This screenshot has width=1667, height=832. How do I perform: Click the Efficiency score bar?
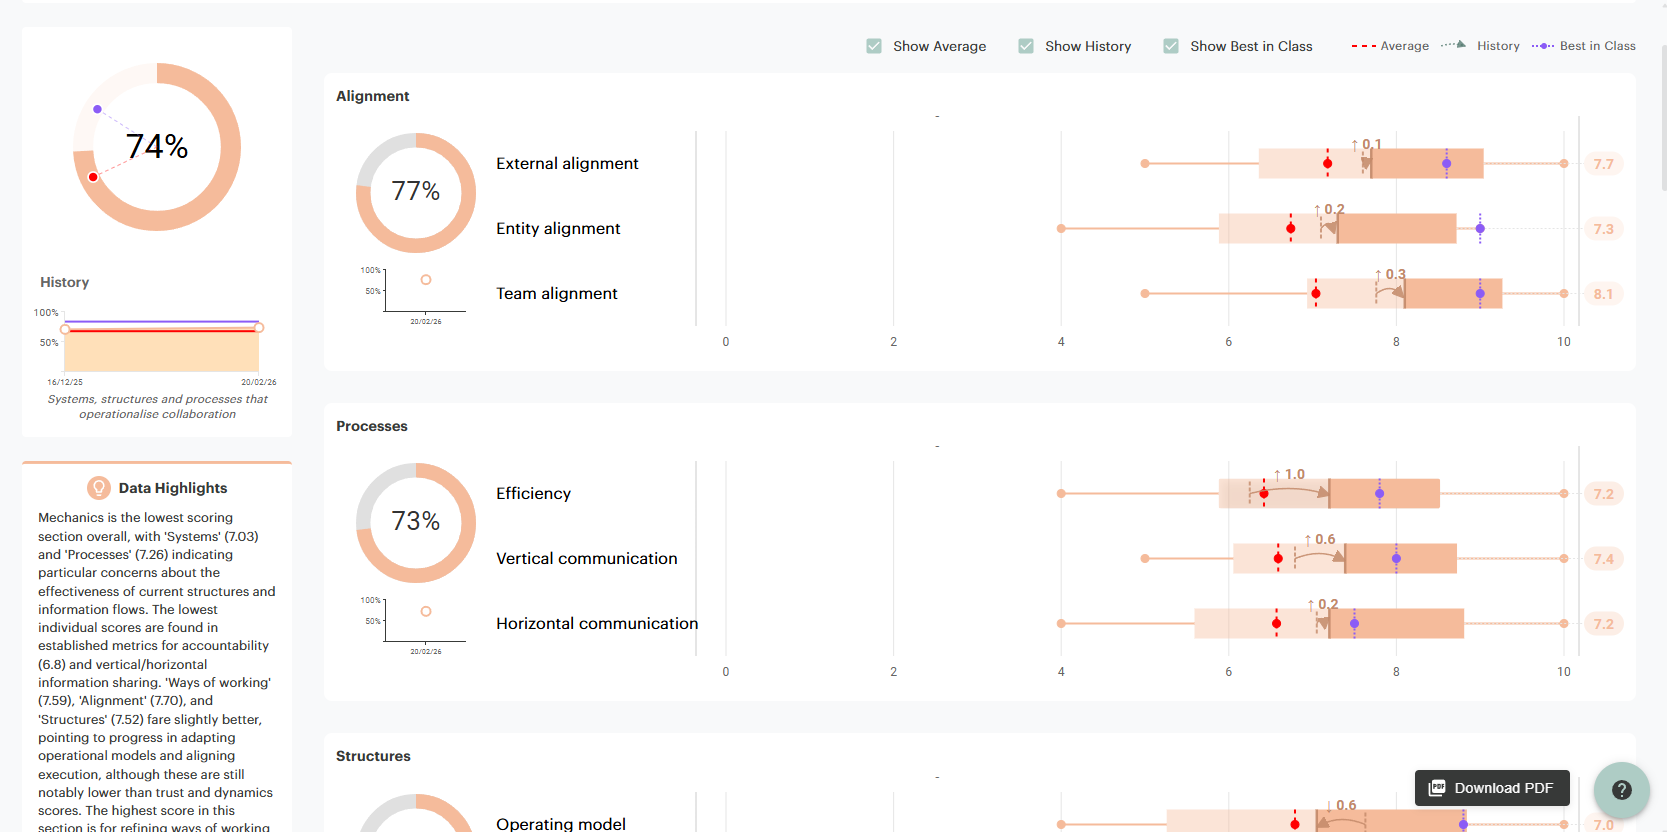[1329, 493]
